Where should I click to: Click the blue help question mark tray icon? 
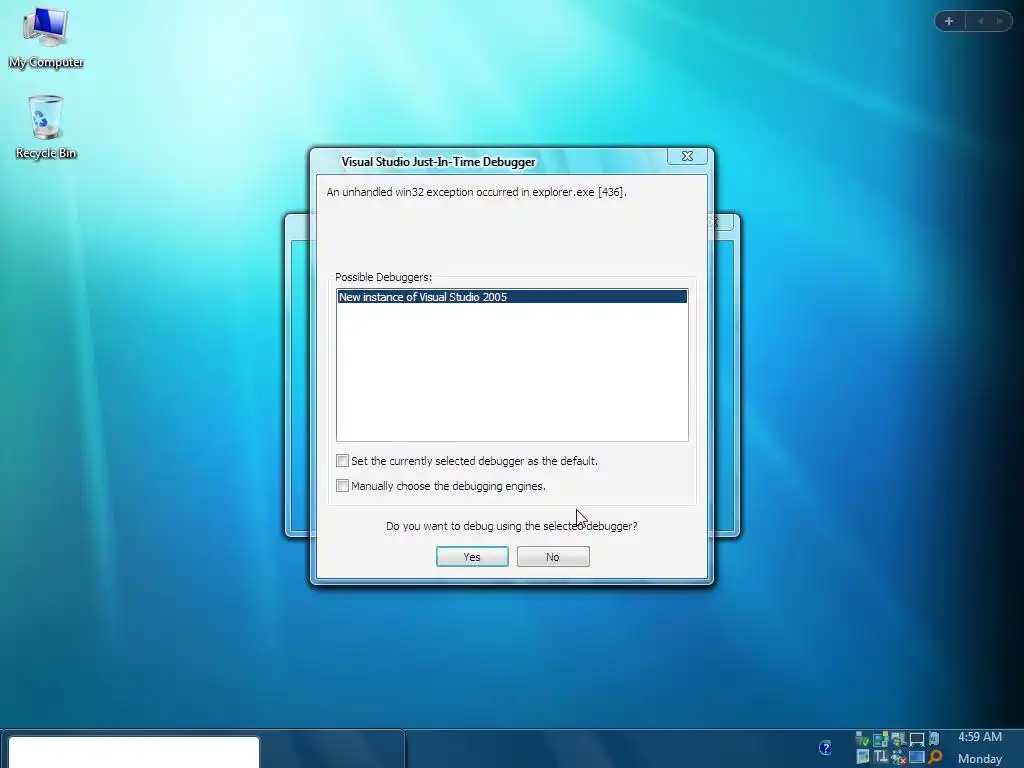[x=825, y=747]
